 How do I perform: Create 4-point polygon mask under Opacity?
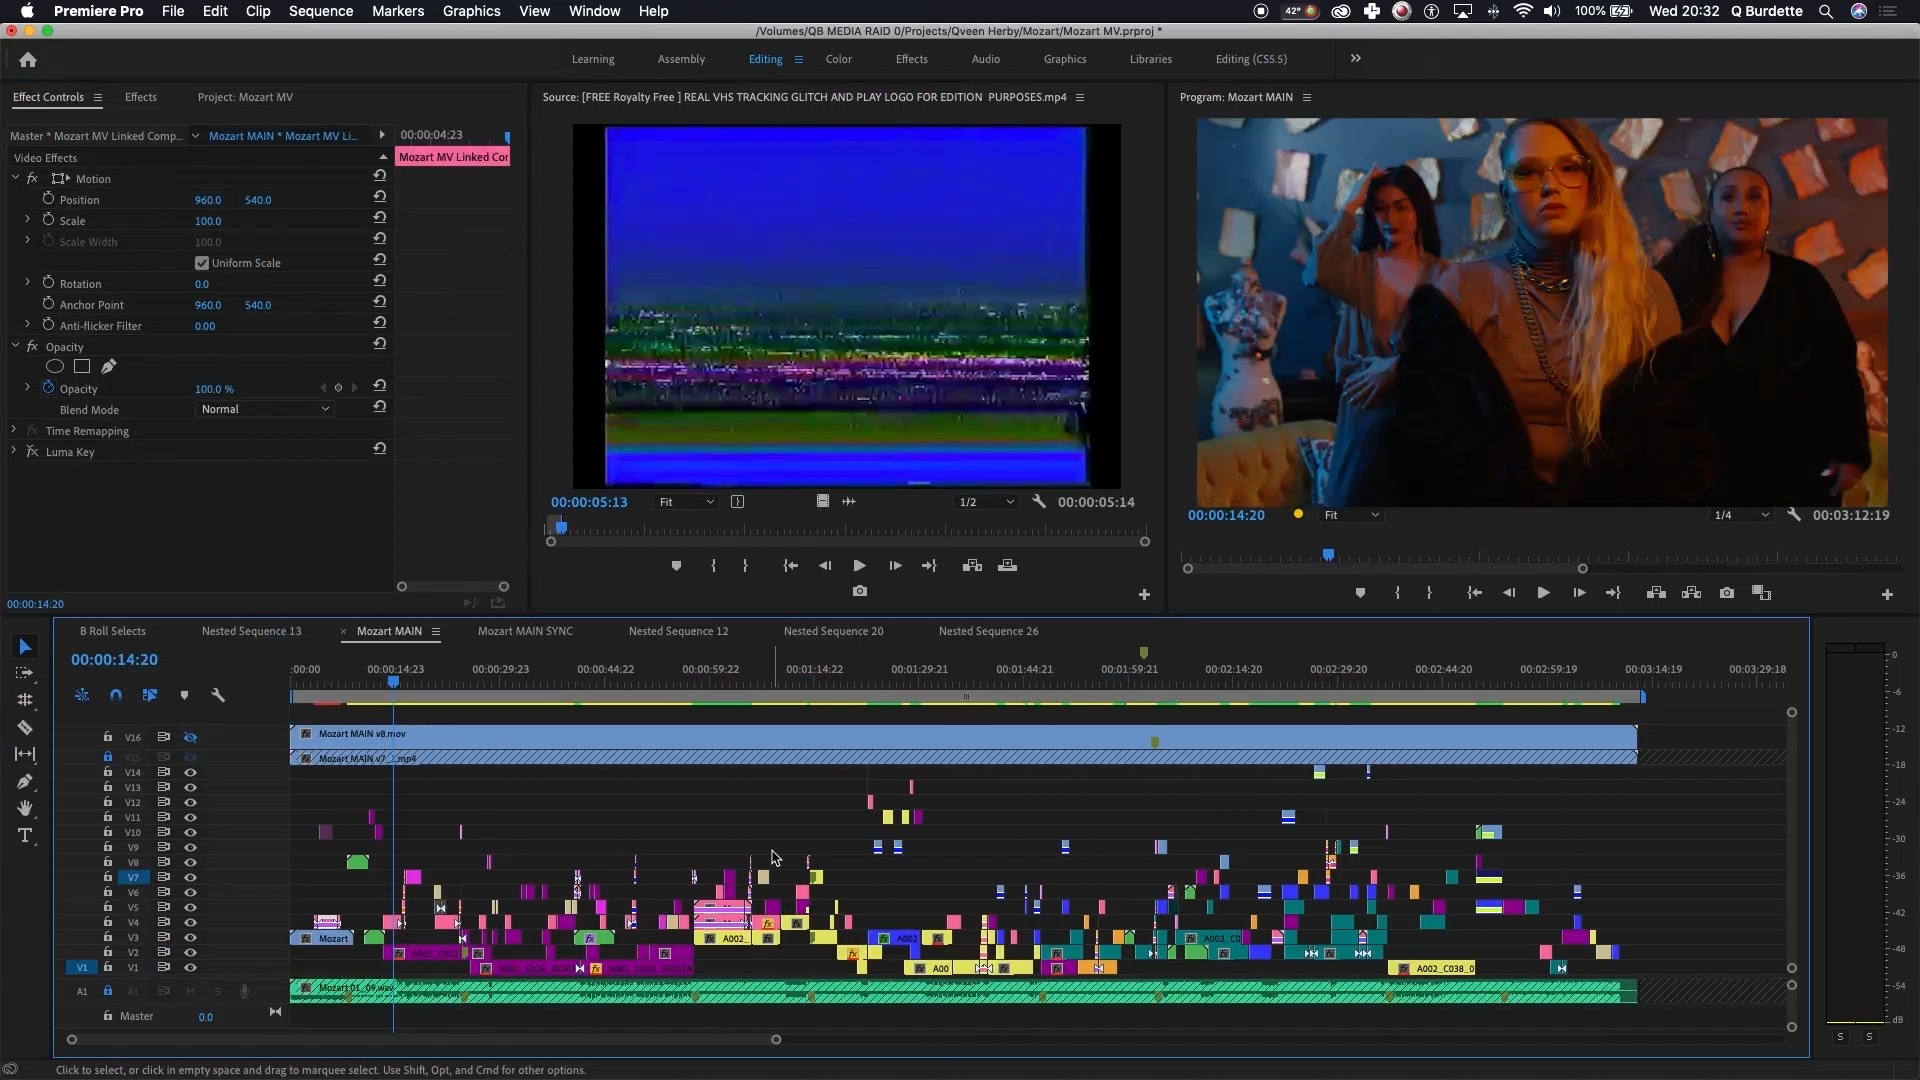pyautogui.click(x=82, y=367)
